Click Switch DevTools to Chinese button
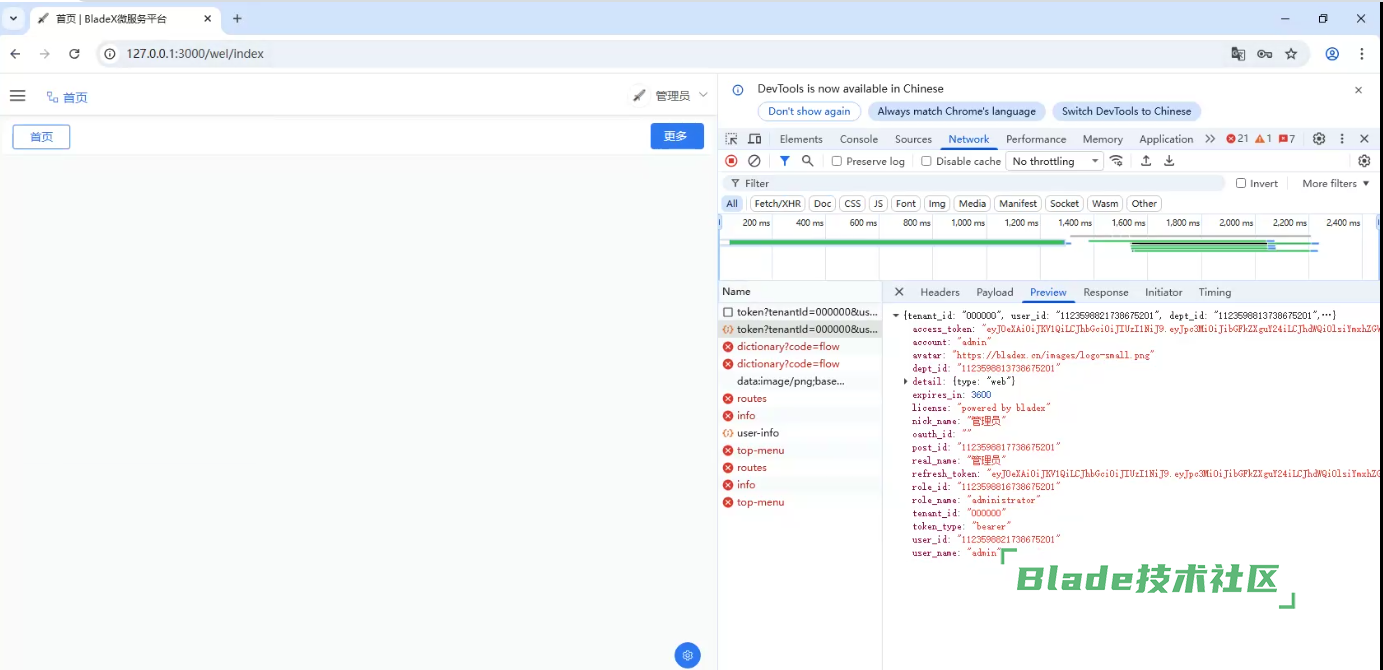 (x=1126, y=111)
